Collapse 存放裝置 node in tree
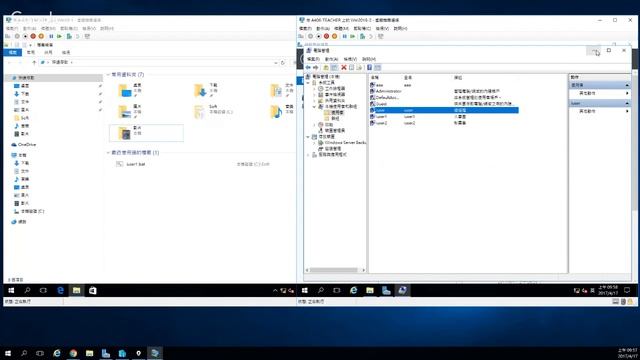Viewport: 640px width, 360px height. pyautogui.click(x=308, y=137)
